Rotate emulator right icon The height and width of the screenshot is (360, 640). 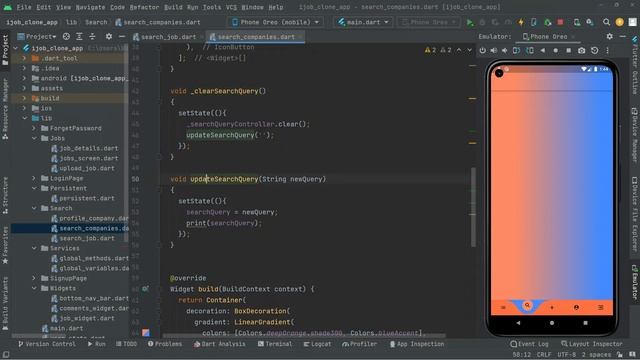click(529, 51)
